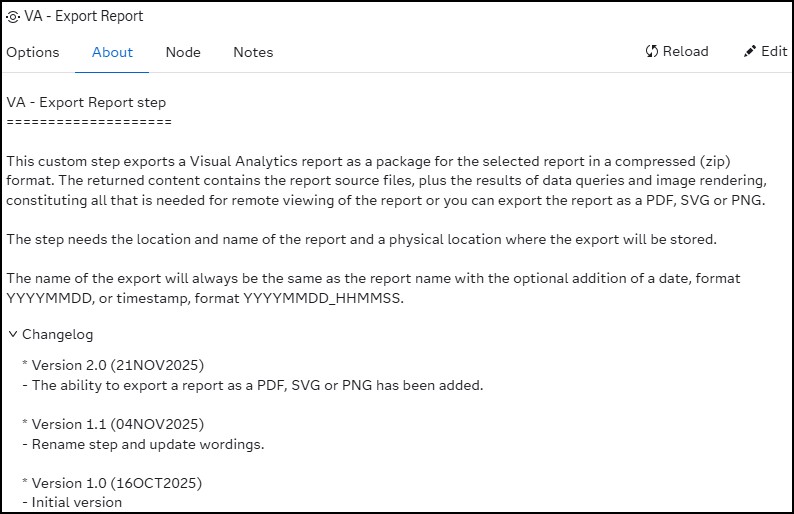The height and width of the screenshot is (514, 794).
Task: Click the pencil Edit icon
Action: click(749, 51)
